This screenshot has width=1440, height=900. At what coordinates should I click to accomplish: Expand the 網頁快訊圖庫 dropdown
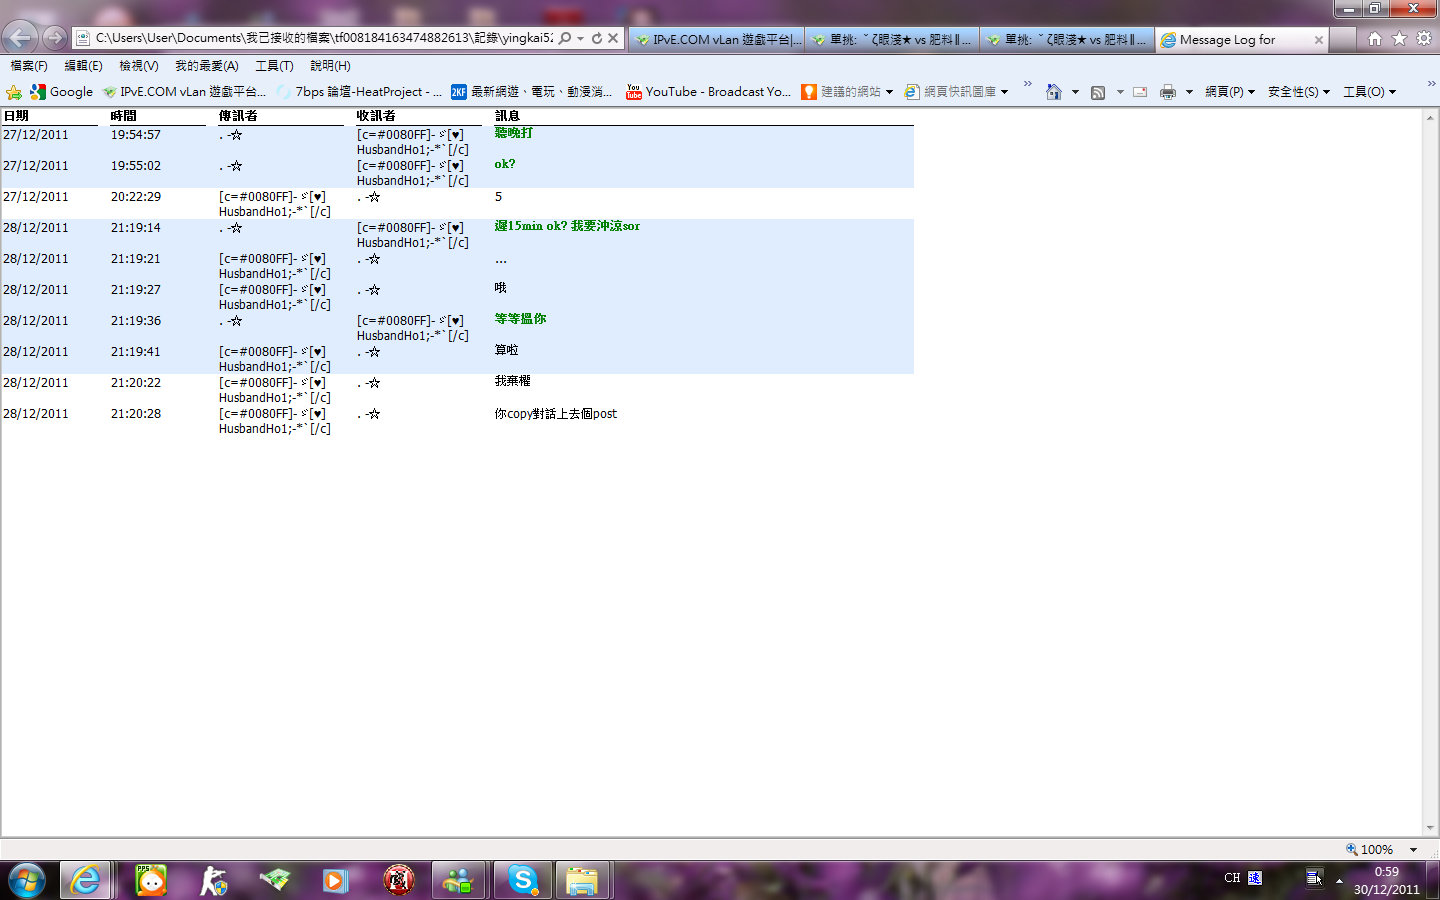(1004, 92)
